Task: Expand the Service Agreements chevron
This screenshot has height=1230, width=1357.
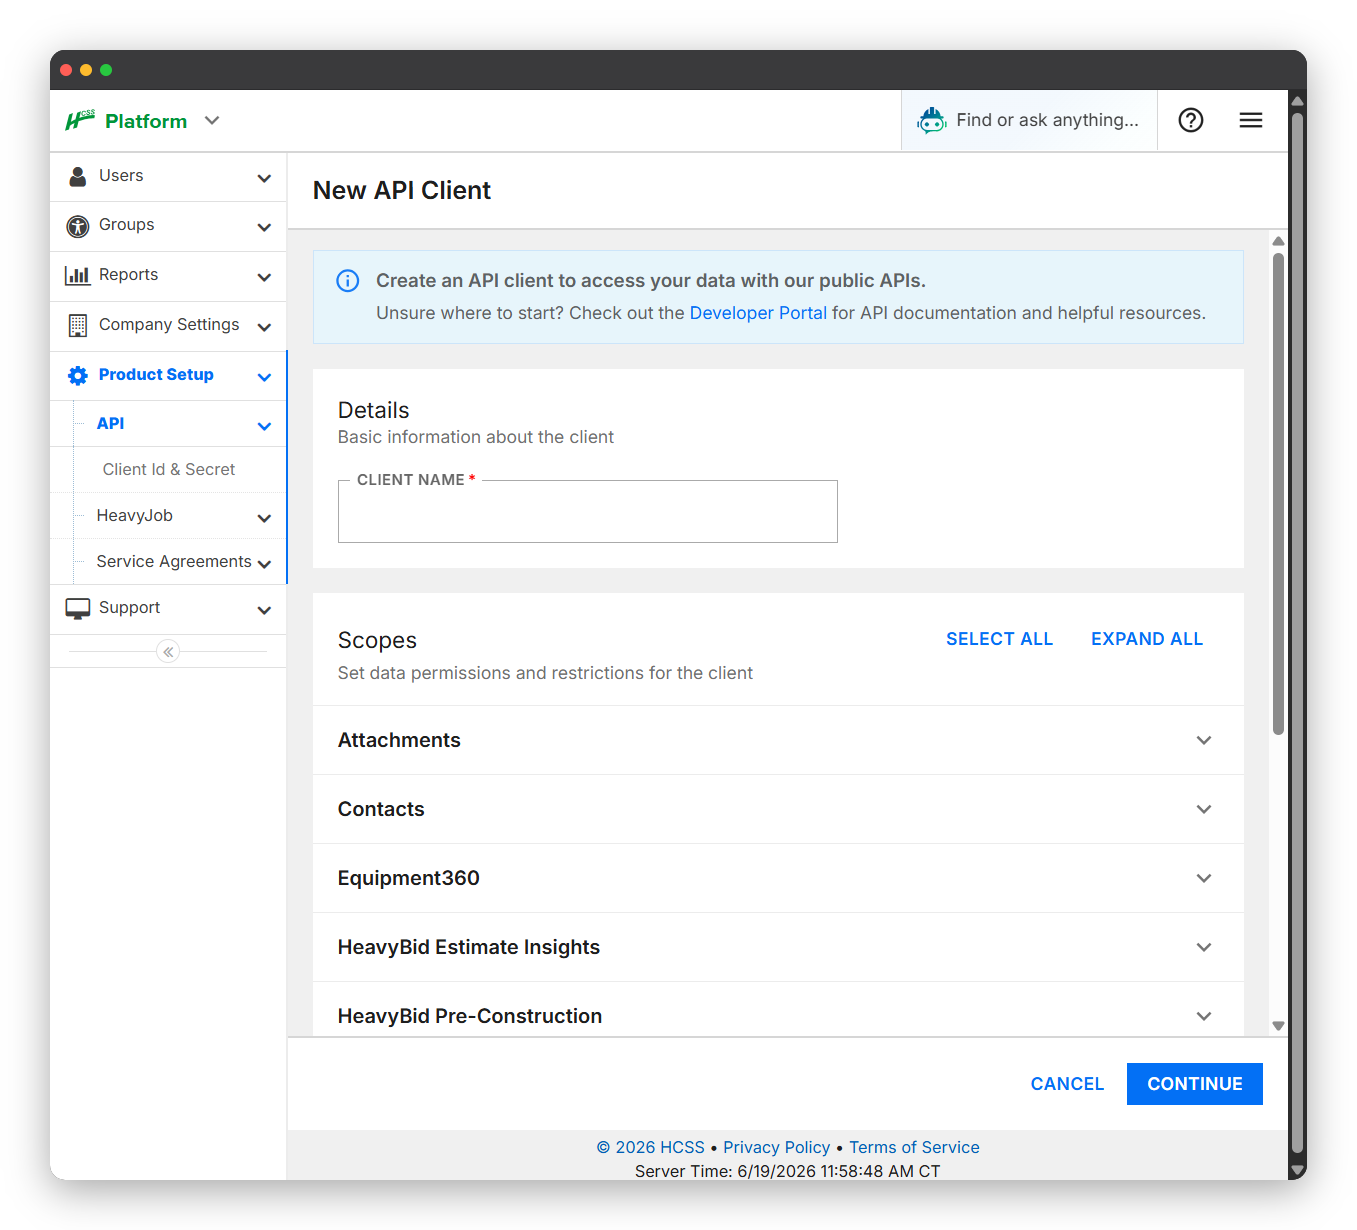Action: (264, 564)
